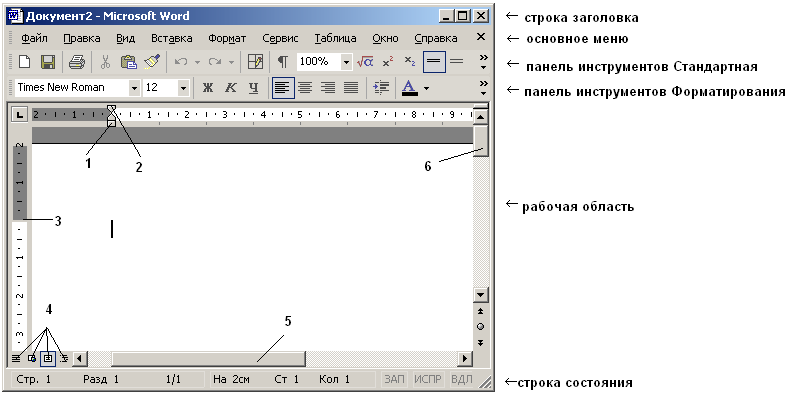Screen dimensions: 792x401
Task: Click the Microsoft Word title bar icon
Action: click(15, 16)
